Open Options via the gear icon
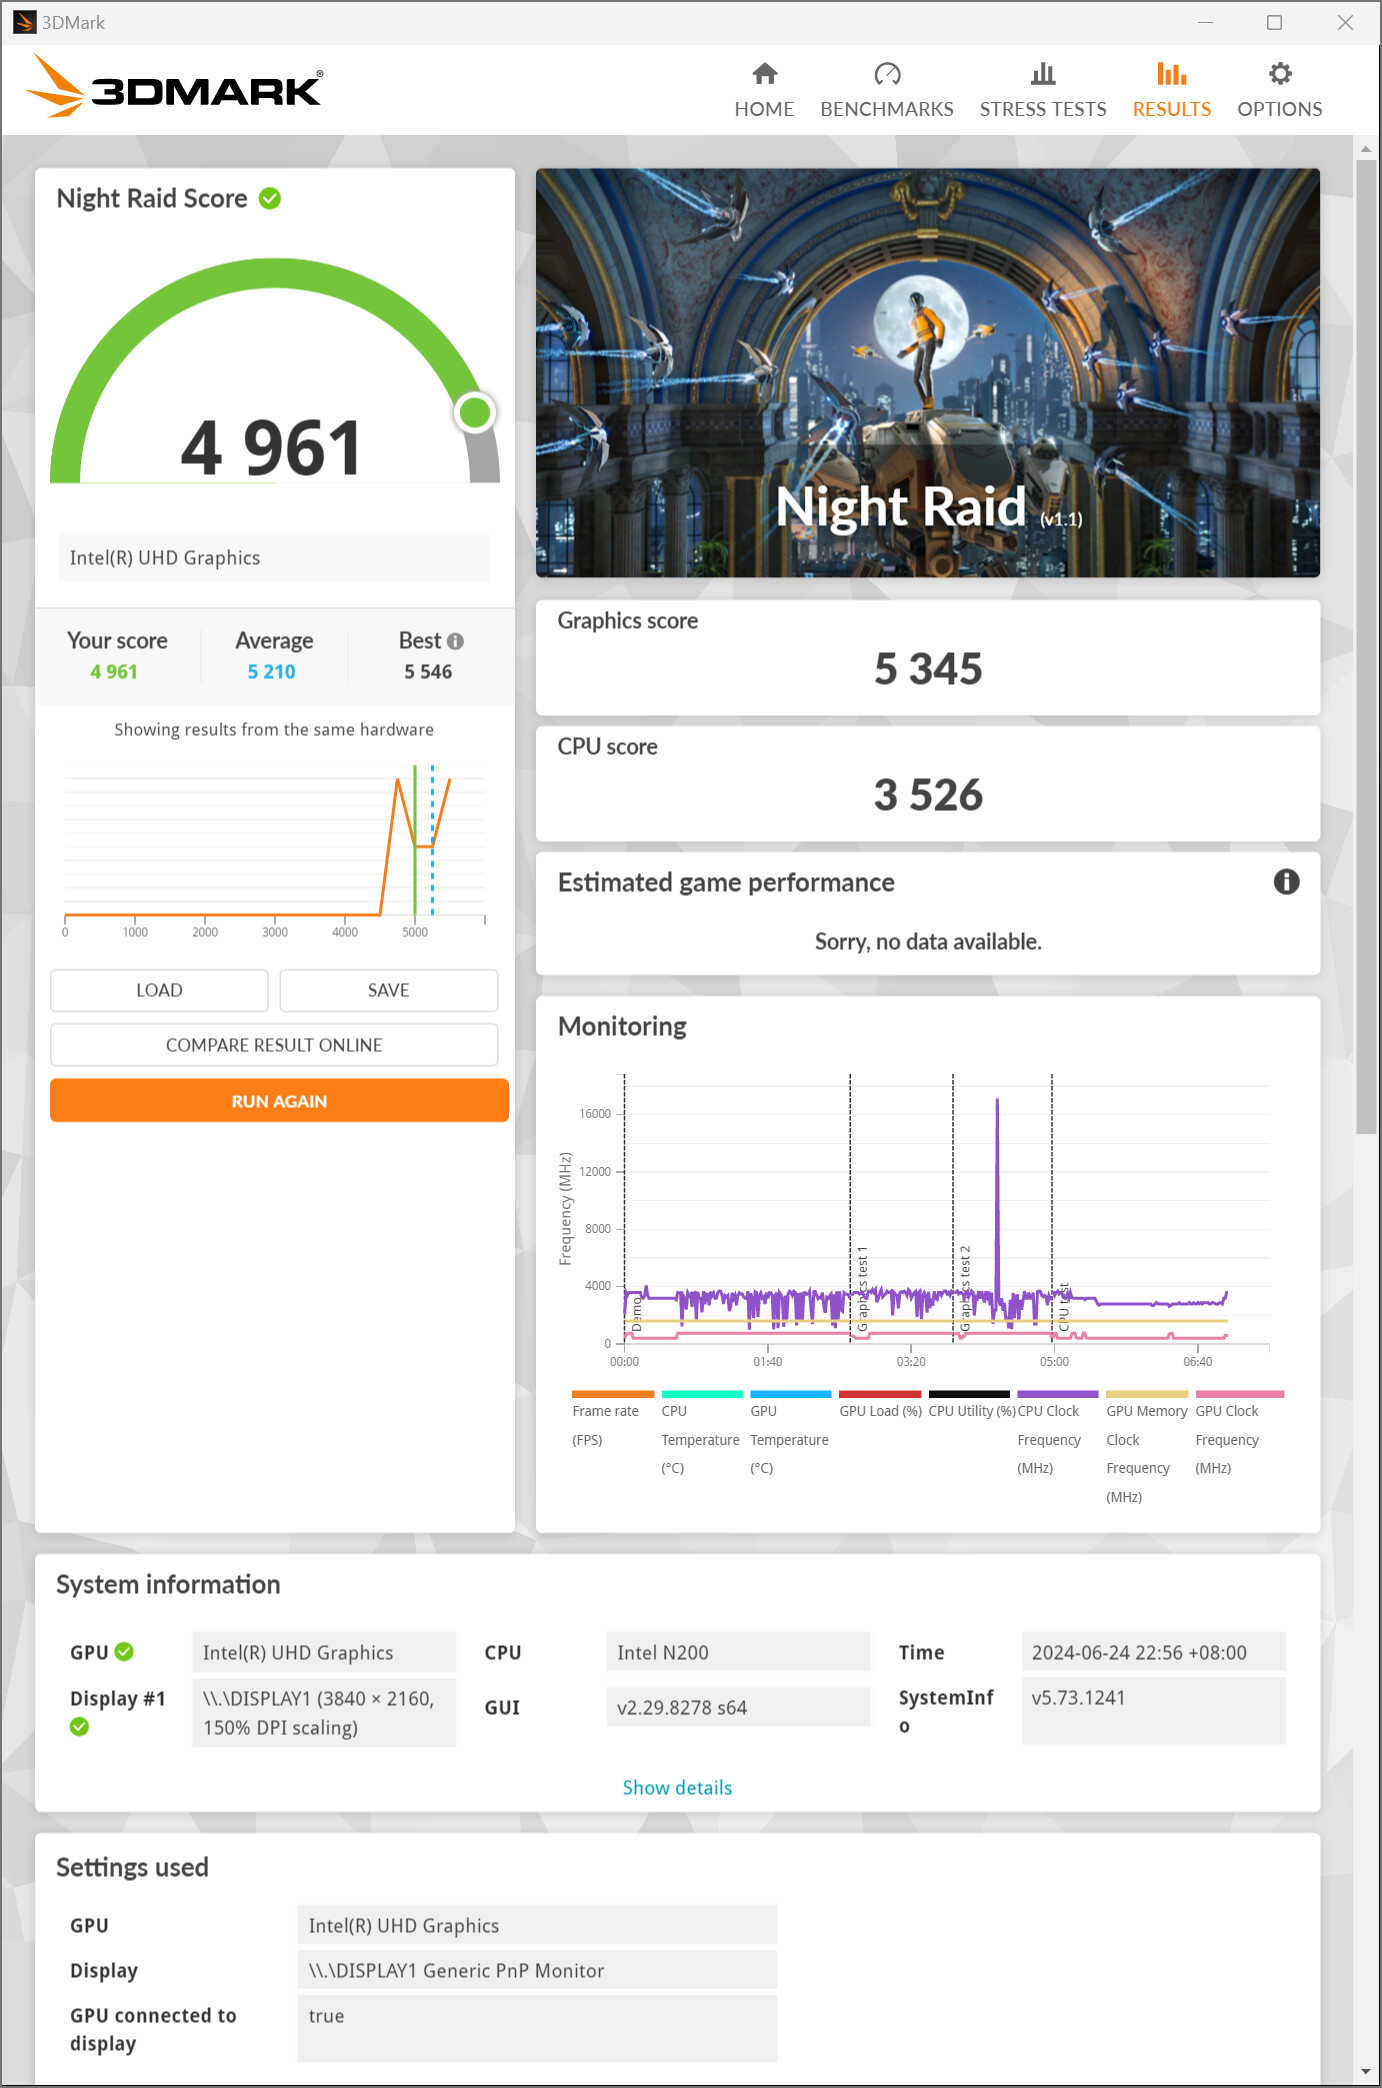Image resolution: width=1382 pixels, height=2088 pixels. [1279, 74]
